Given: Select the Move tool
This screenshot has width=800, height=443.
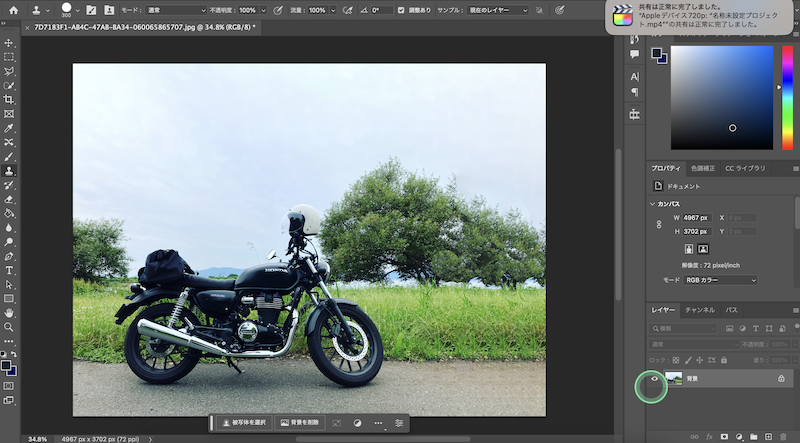Looking at the screenshot, I should pos(9,43).
